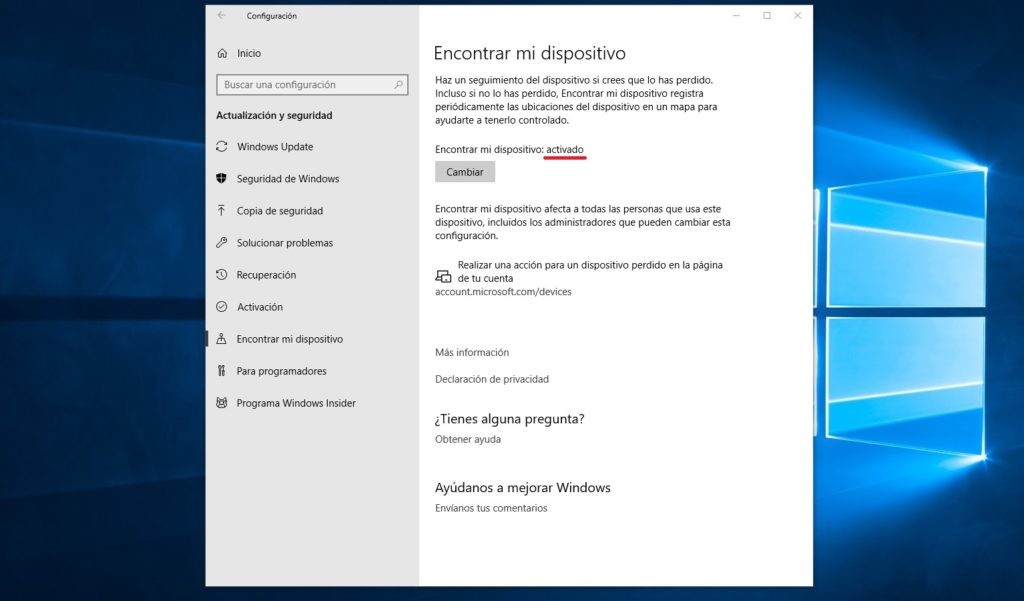Click the Recuperación history icon
Viewport: 1024px width, 601px height.
(x=221, y=274)
